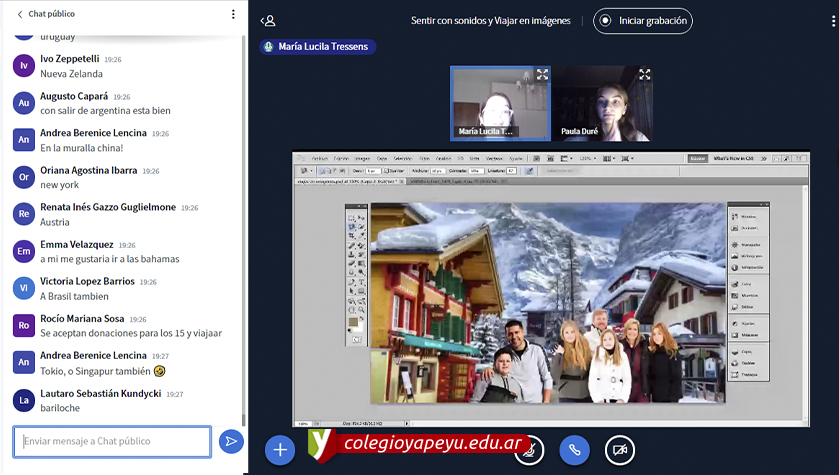The image size is (839, 475).
Task: Mute the microphone in the bottom bar
Action: point(529,451)
